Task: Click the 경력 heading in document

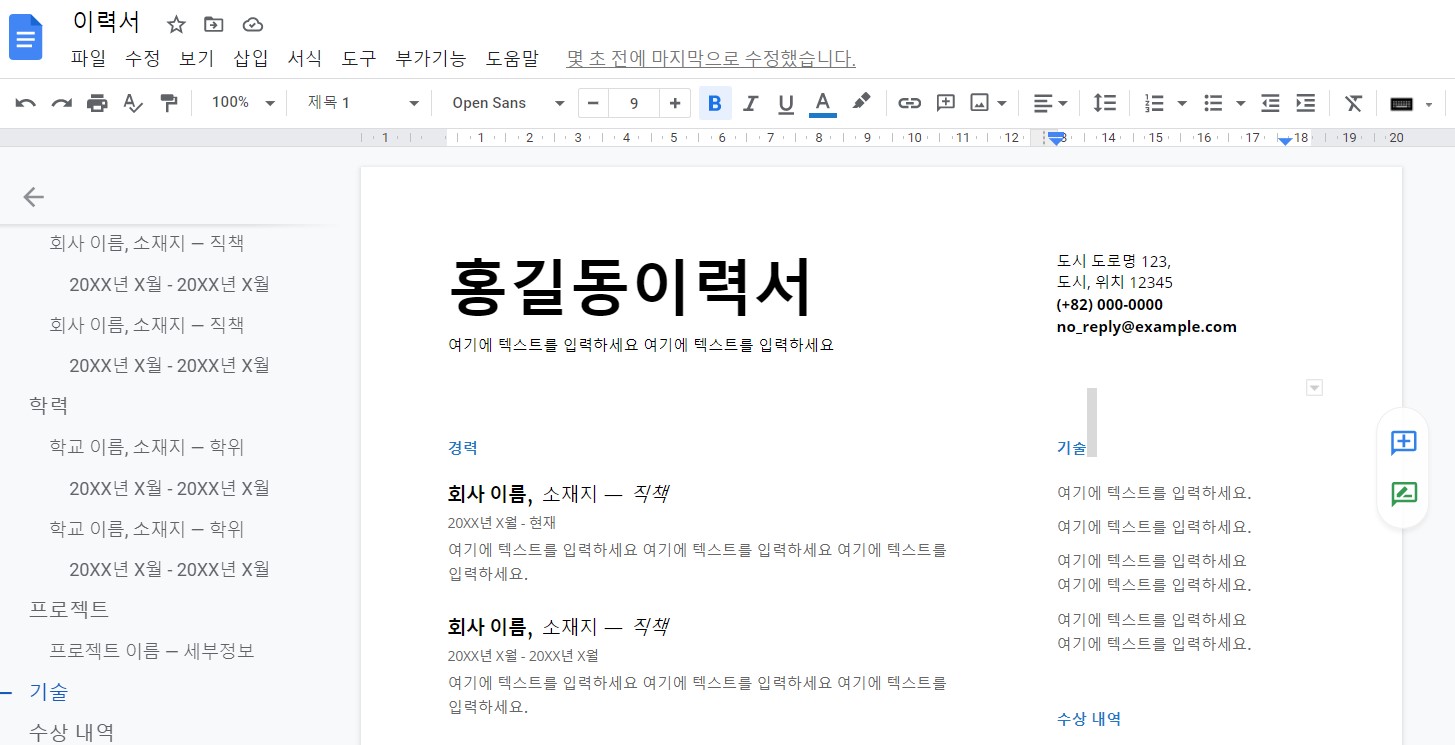Action: click(x=463, y=449)
